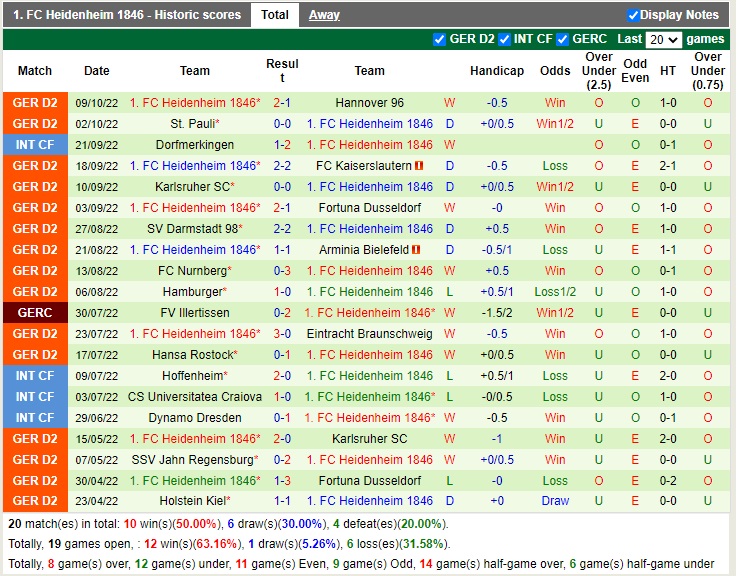This screenshot has width=737, height=576.
Task: Click the 10 win(s)(50.00%) summary text
Action: pos(172,524)
